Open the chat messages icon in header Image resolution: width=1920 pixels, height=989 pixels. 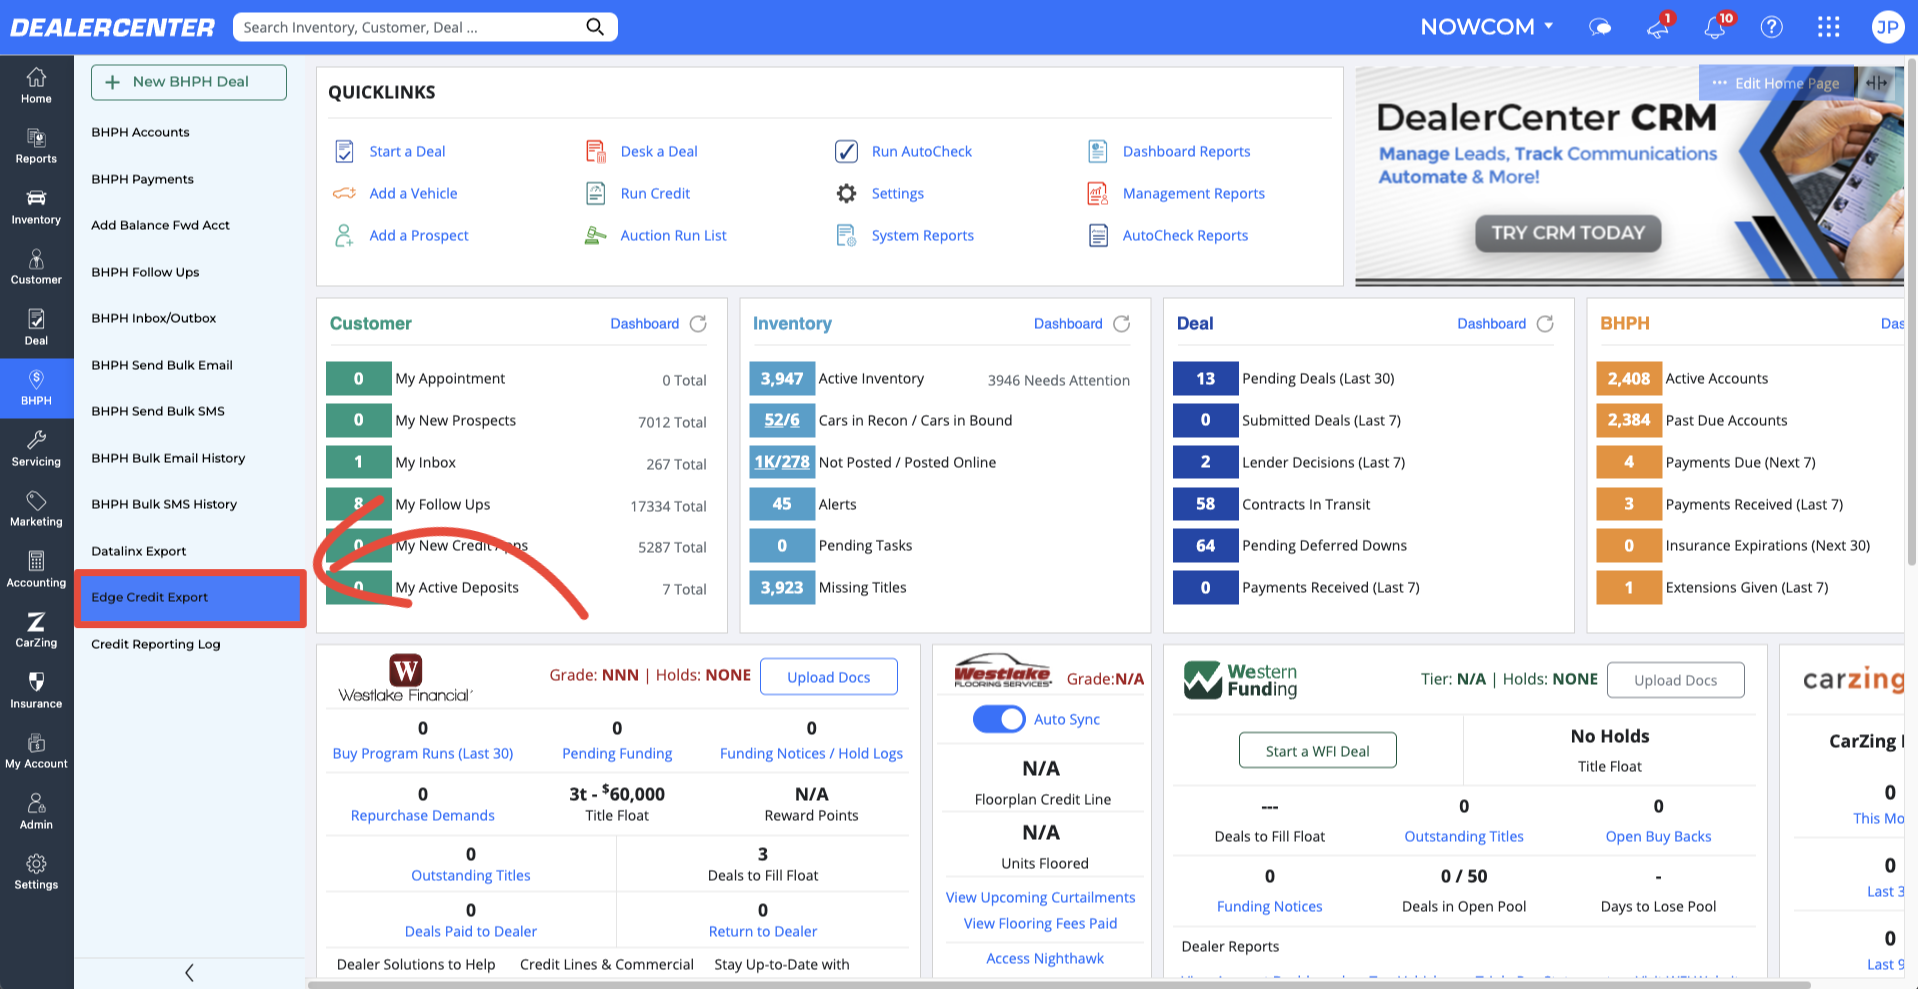click(1600, 27)
